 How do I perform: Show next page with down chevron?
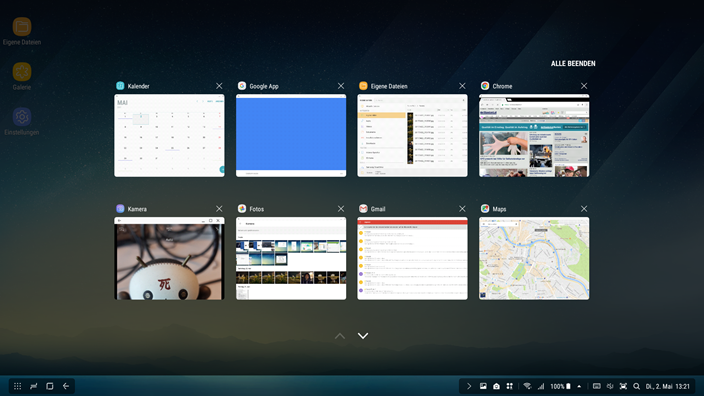point(363,336)
